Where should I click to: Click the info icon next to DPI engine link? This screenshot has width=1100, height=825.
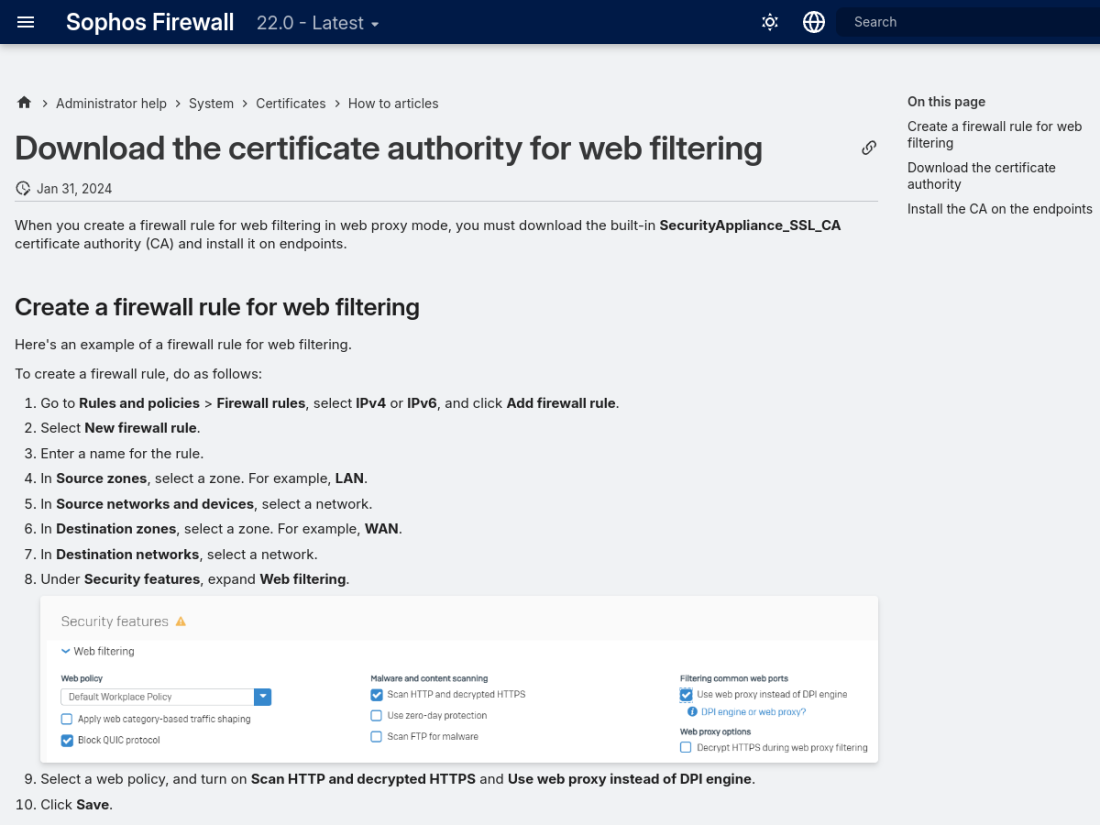point(692,711)
